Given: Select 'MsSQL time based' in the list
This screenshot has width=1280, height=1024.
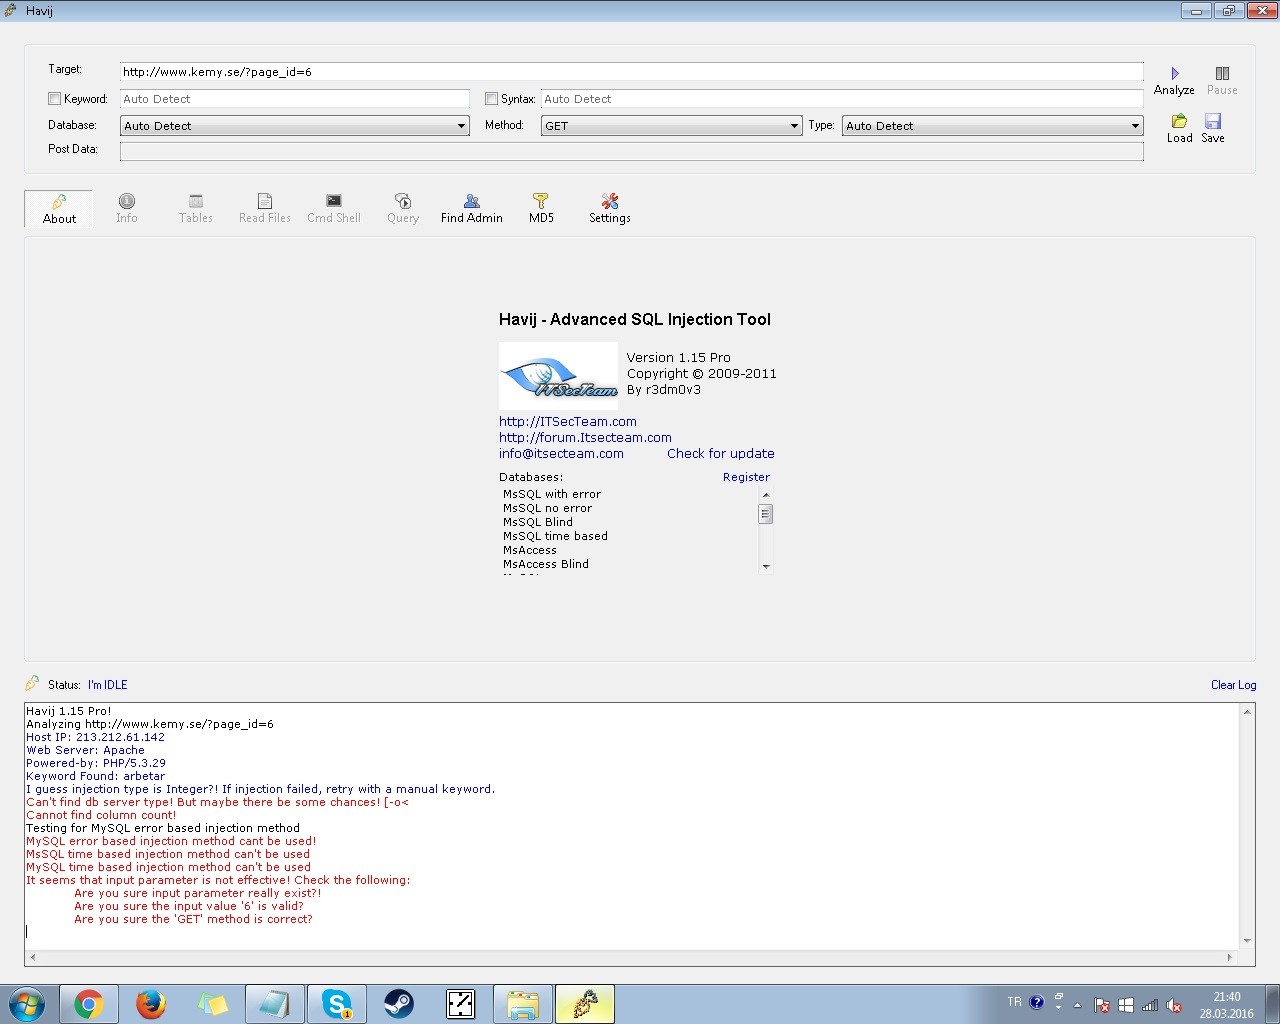Looking at the screenshot, I should point(555,536).
